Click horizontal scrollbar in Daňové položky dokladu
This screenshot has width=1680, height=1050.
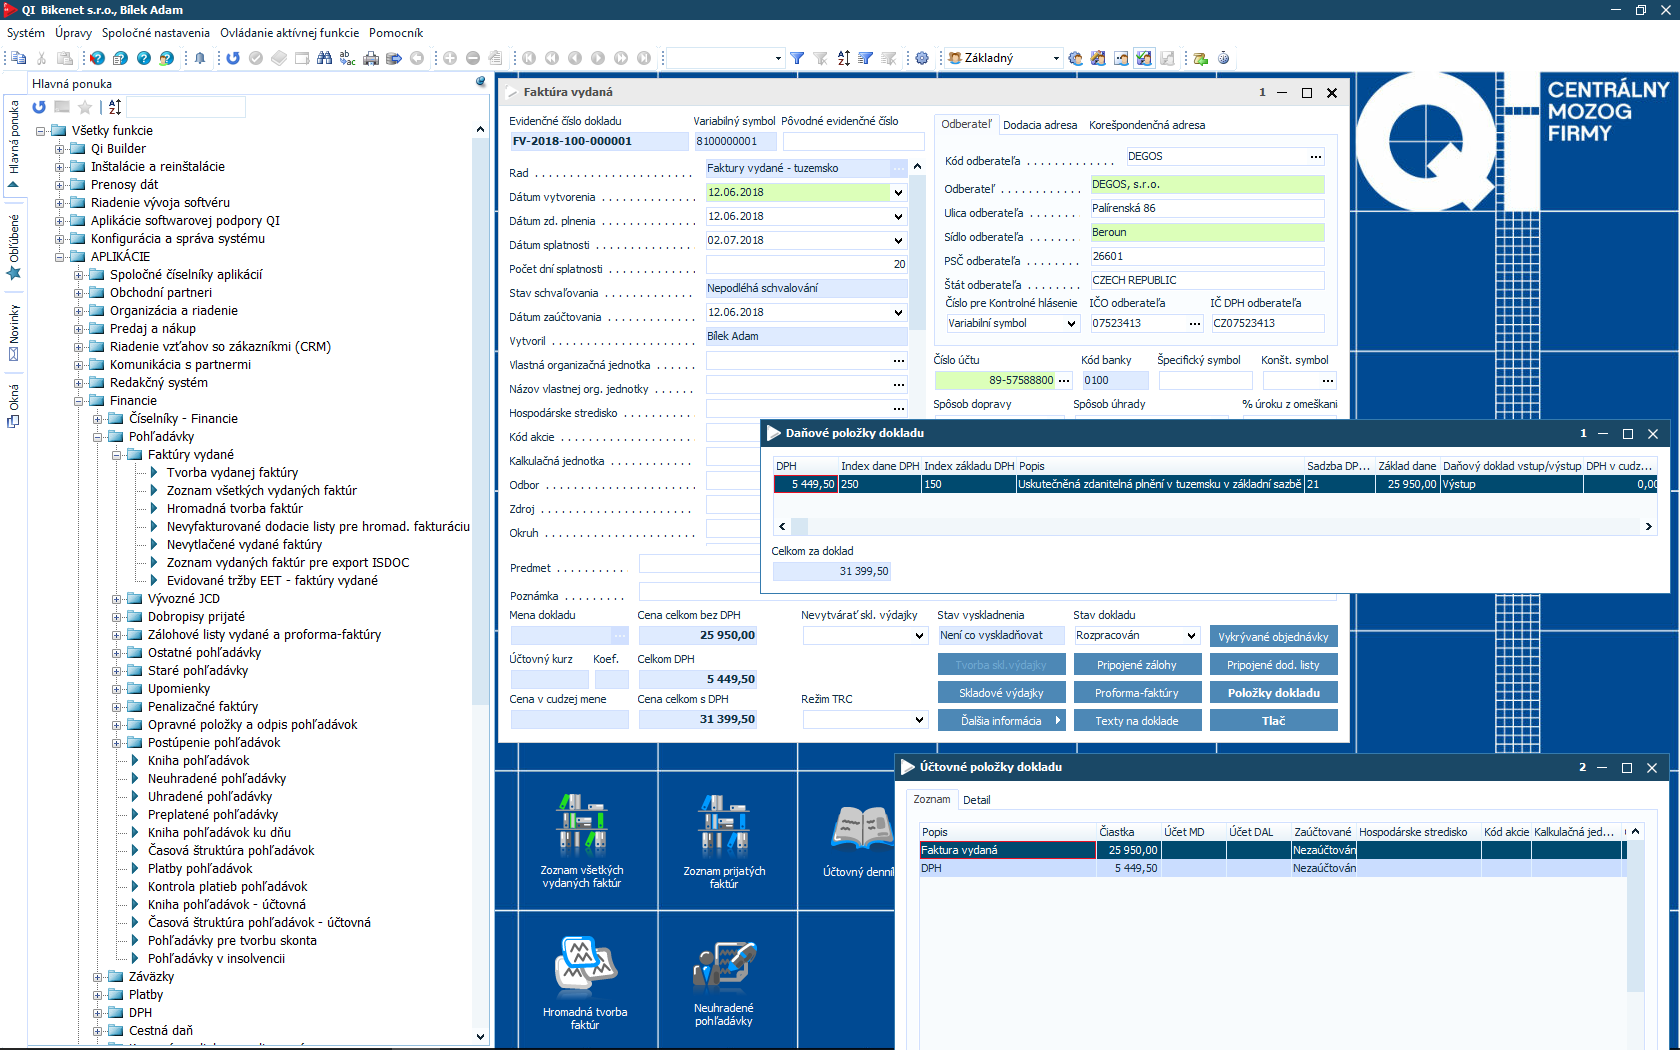point(1214,526)
